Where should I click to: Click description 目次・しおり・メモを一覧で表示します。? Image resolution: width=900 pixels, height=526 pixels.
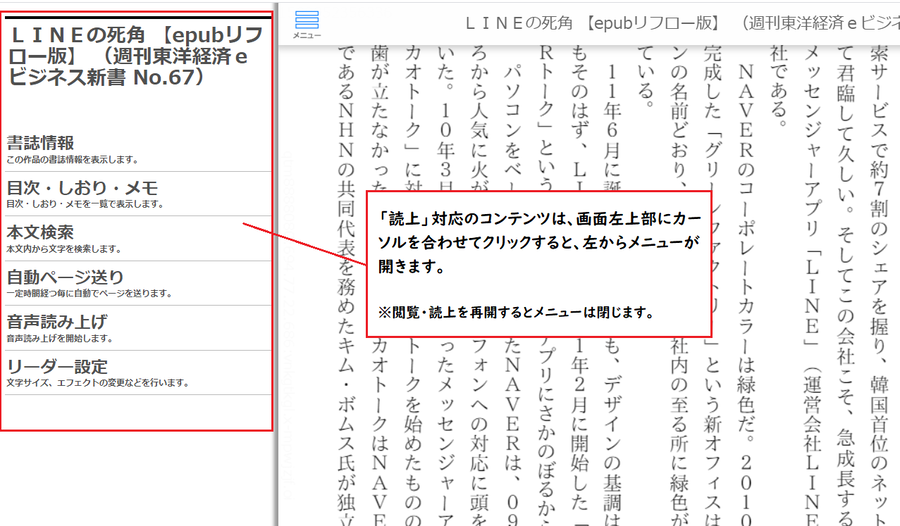pos(85,204)
